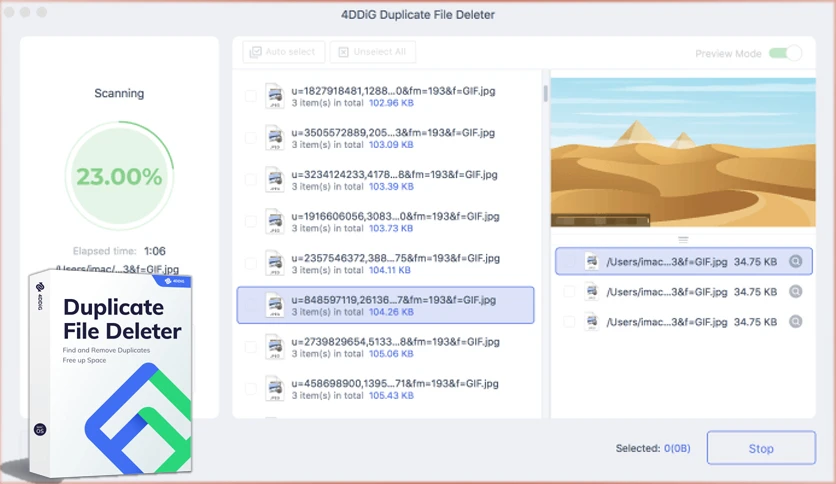The height and width of the screenshot is (484, 836).
Task: Tick the checkbox for u=3234124233 file group
Action: click(x=250, y=180)
